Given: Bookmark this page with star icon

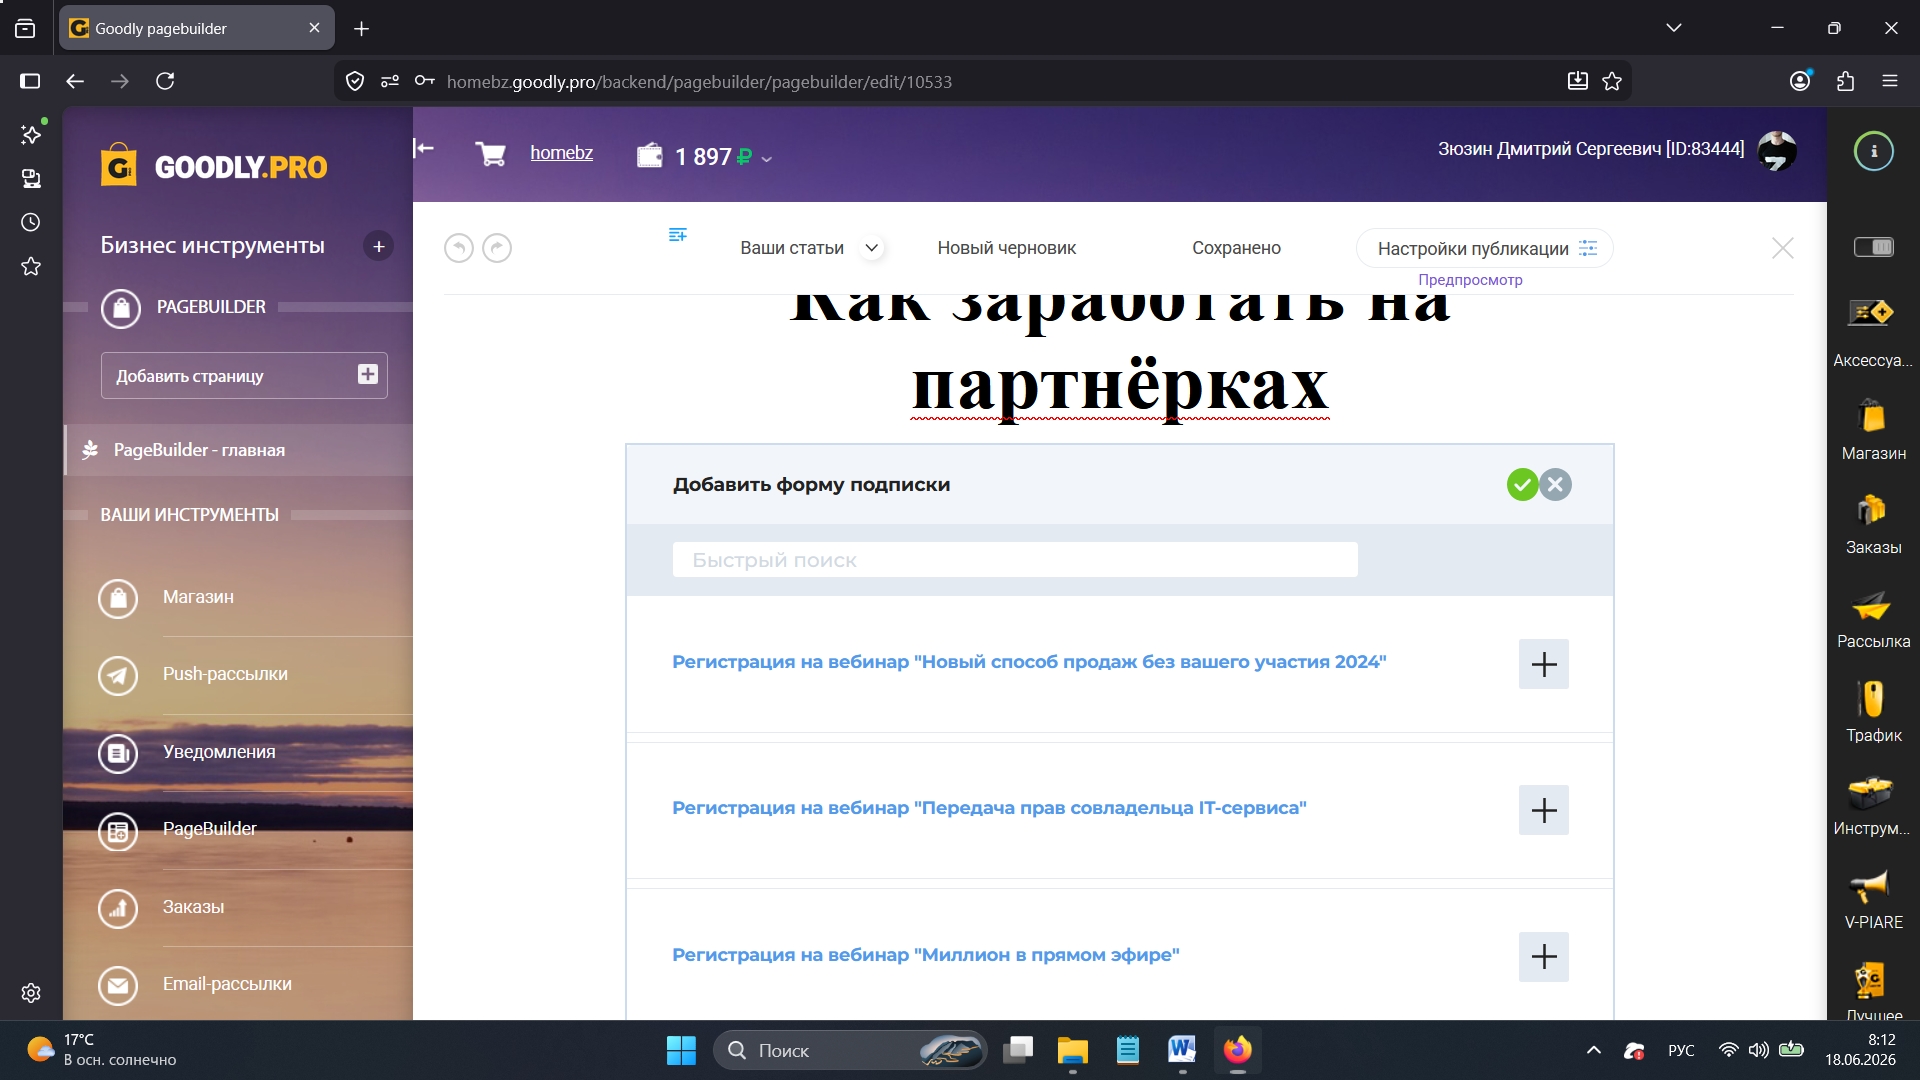Looking at the screenshot, I should 1612,81.
